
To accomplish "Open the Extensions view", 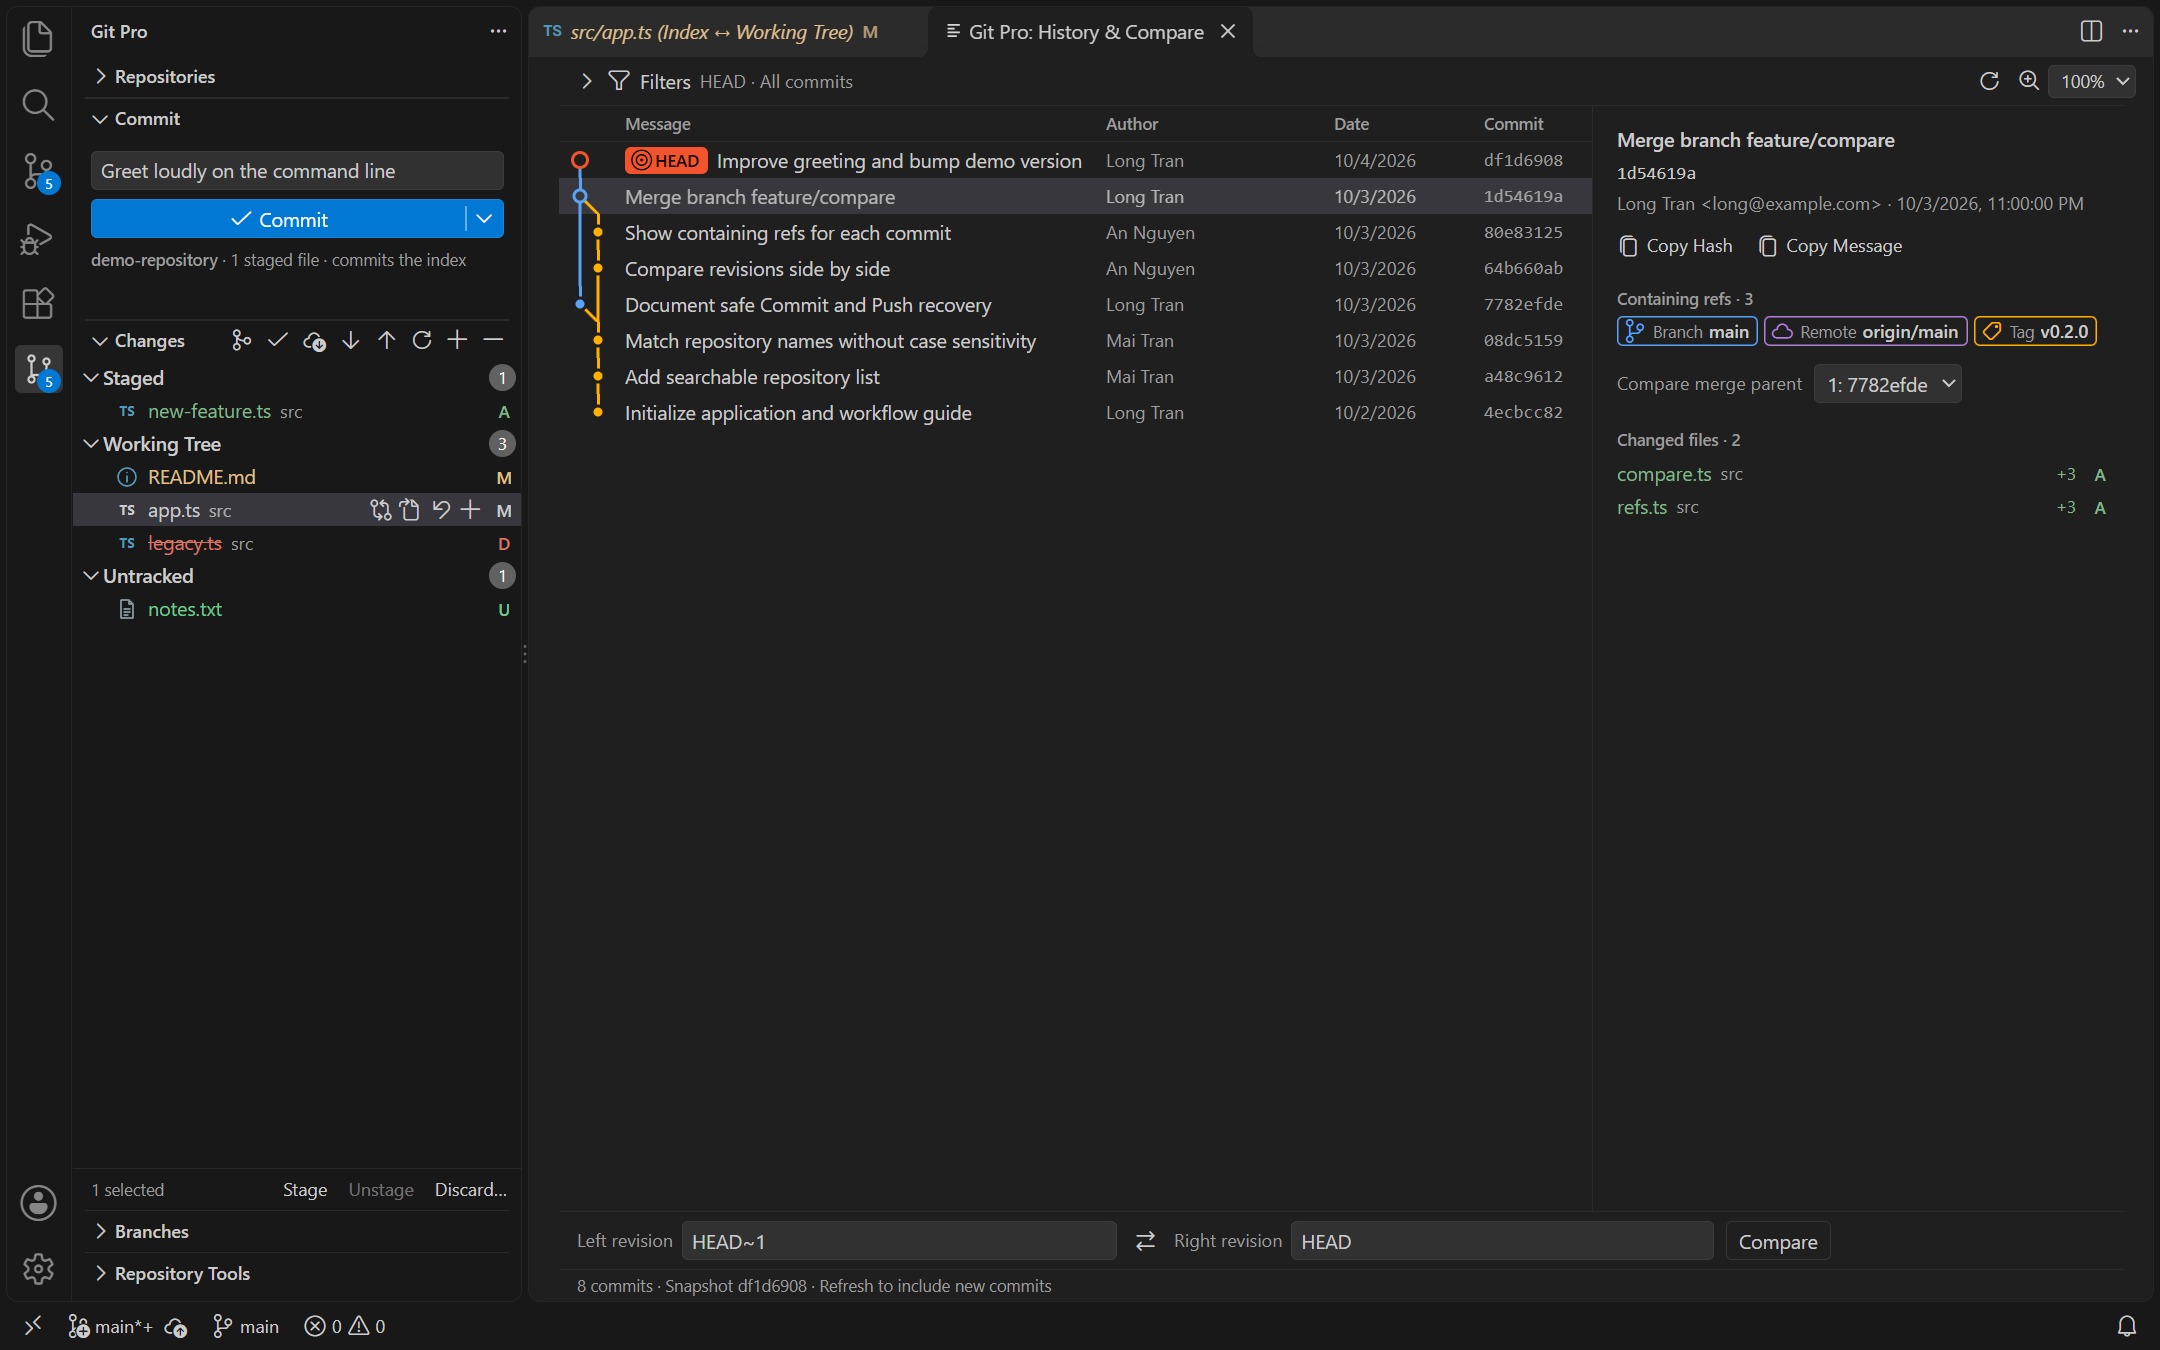I will tap(37, 303).
